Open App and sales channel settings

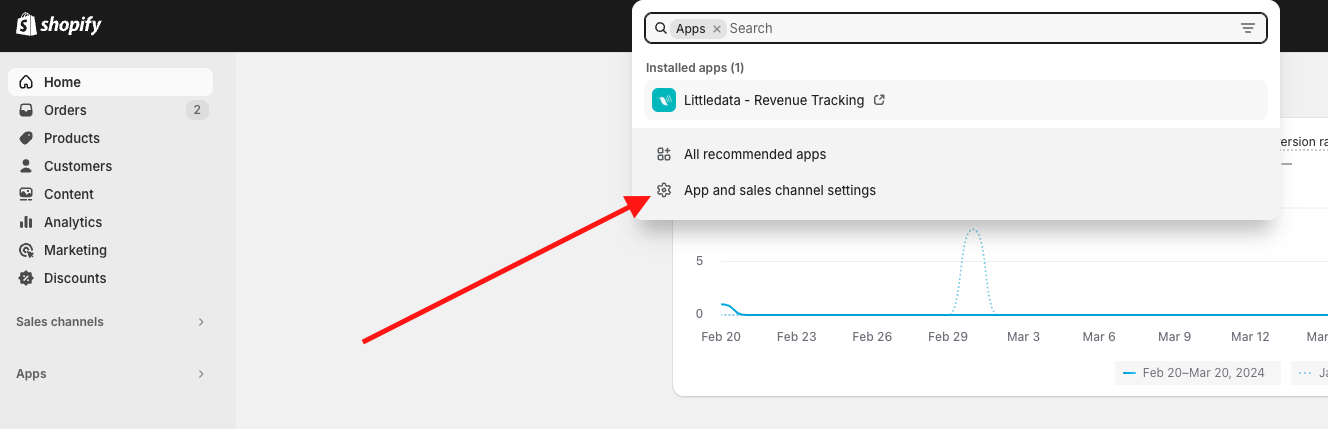tap(956, 190)
